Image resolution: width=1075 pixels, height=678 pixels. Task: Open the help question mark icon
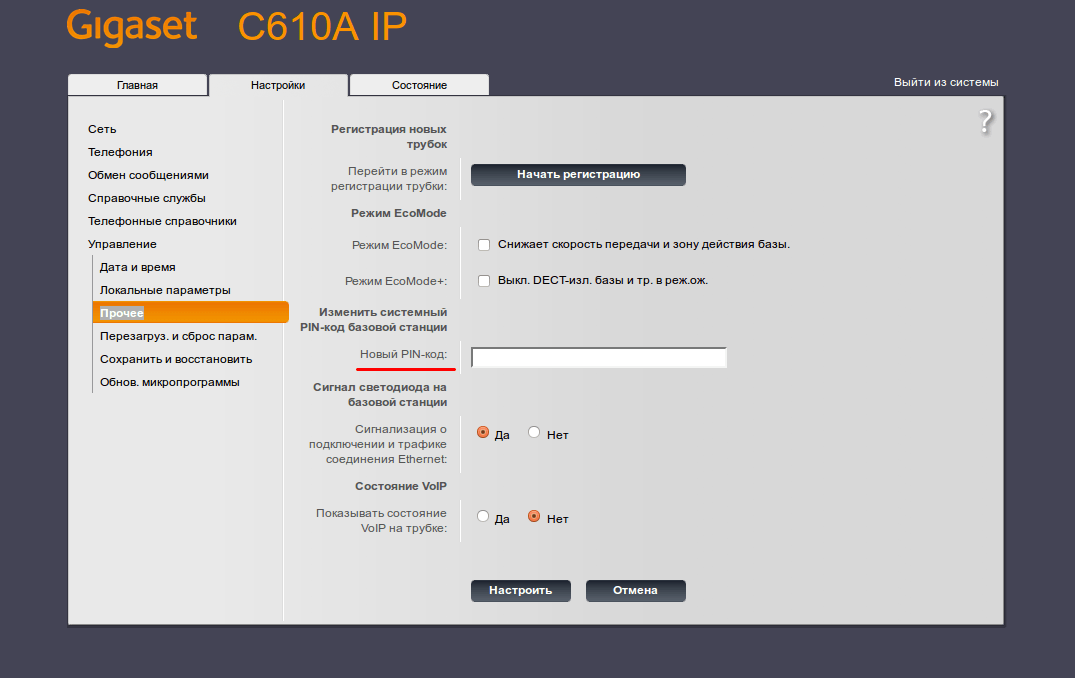(x=985, y=122)
